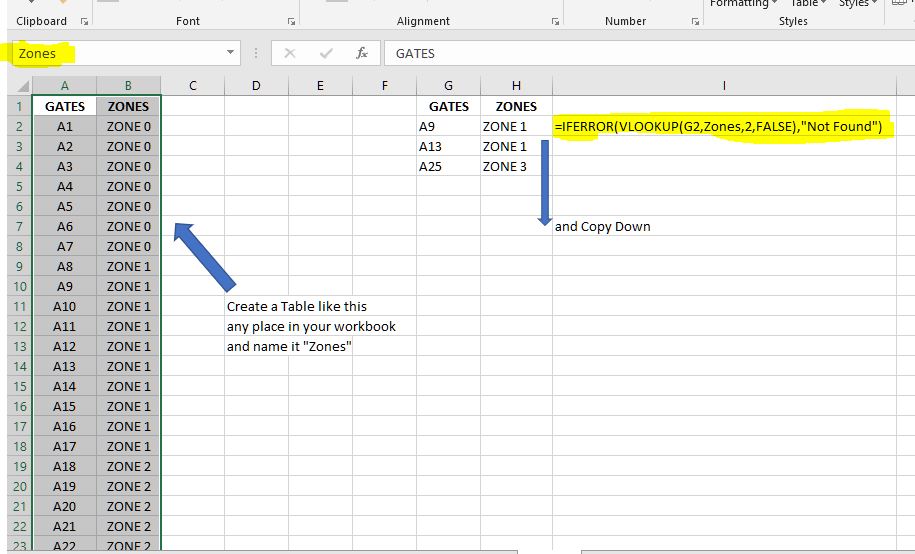Click cell A14 containing A13

point(65,367)
